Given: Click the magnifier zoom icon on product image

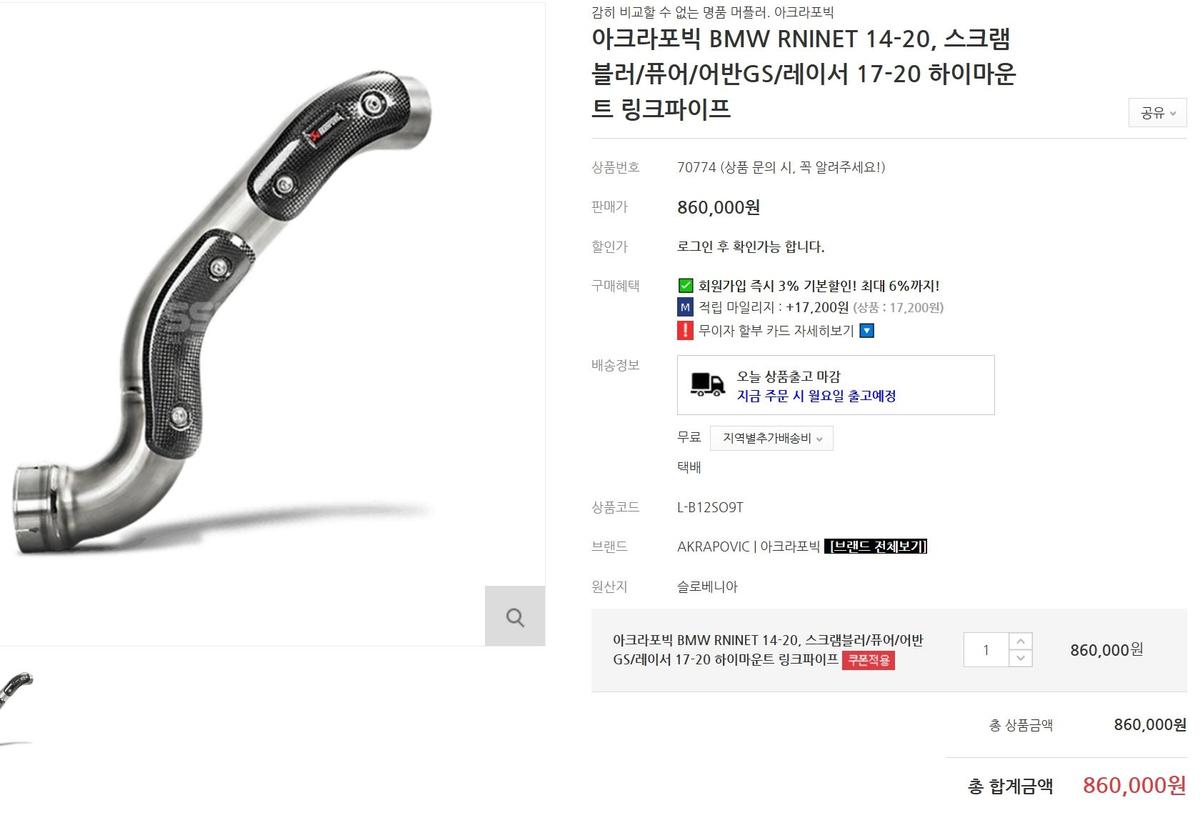Looking at the screenshot, I should coord(515,616).
